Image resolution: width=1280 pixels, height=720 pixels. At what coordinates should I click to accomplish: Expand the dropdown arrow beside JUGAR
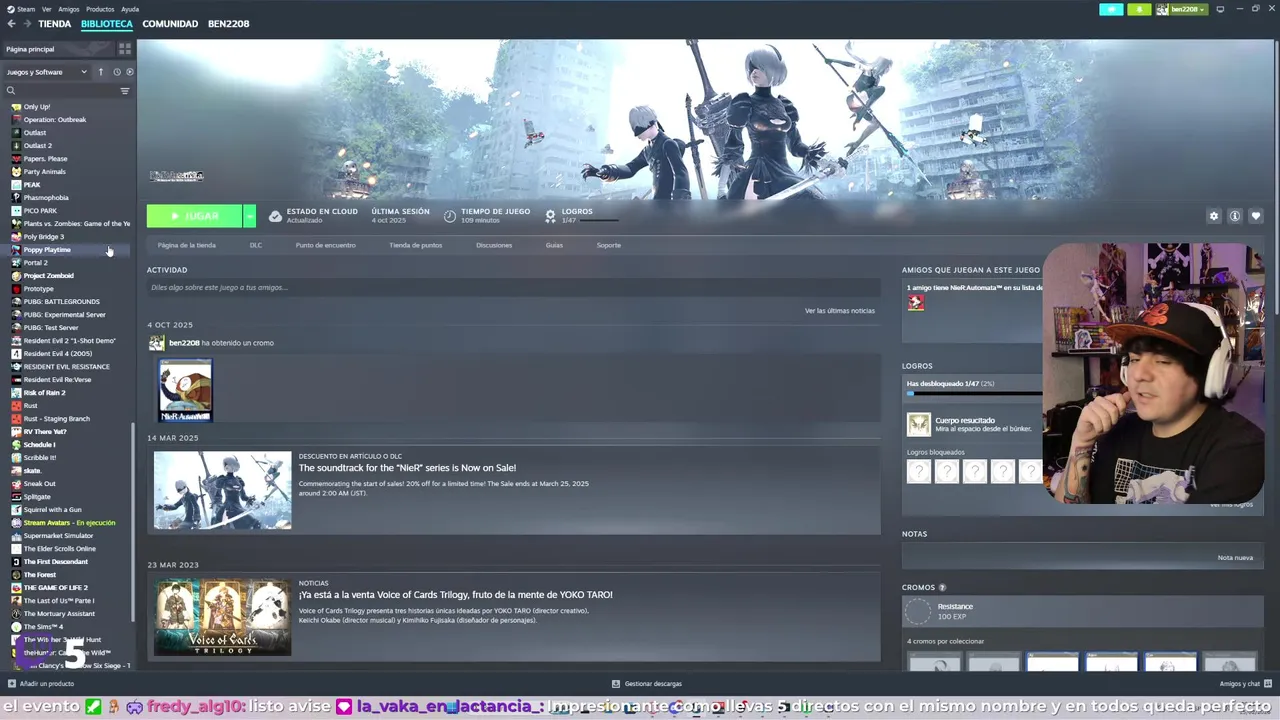[249, 216]
